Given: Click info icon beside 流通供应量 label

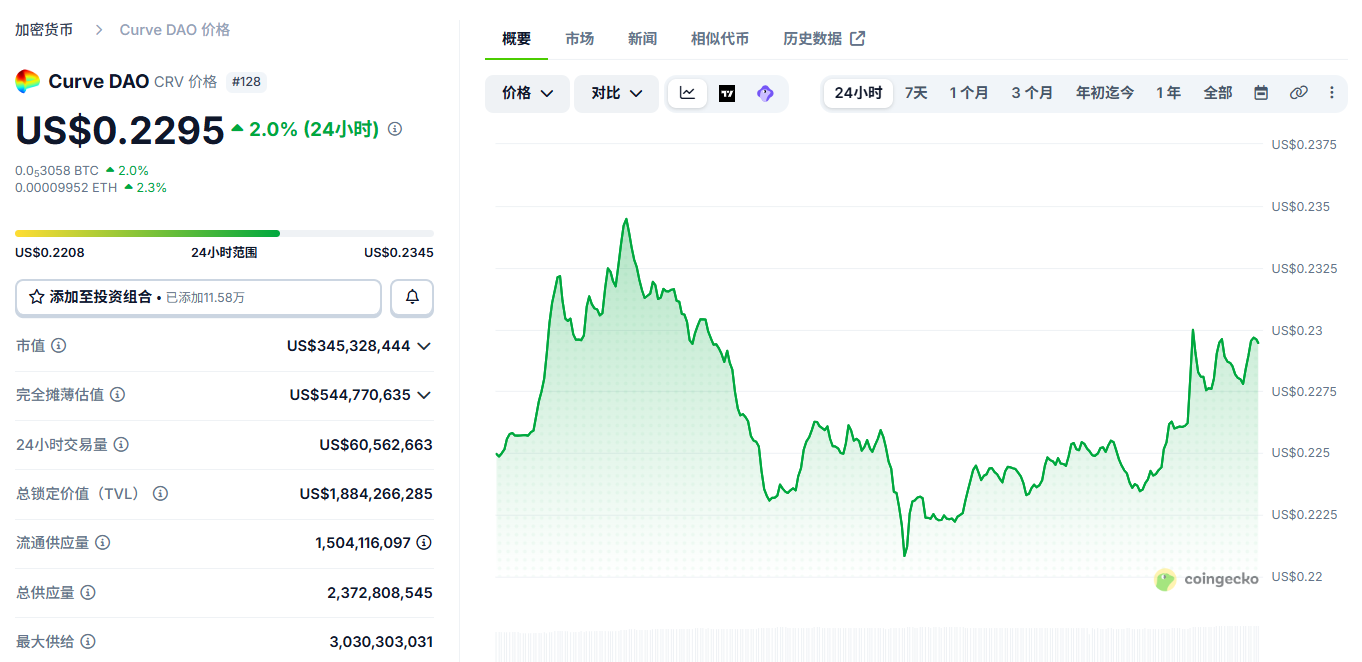Looking at the screenshot, I should 102,542.
